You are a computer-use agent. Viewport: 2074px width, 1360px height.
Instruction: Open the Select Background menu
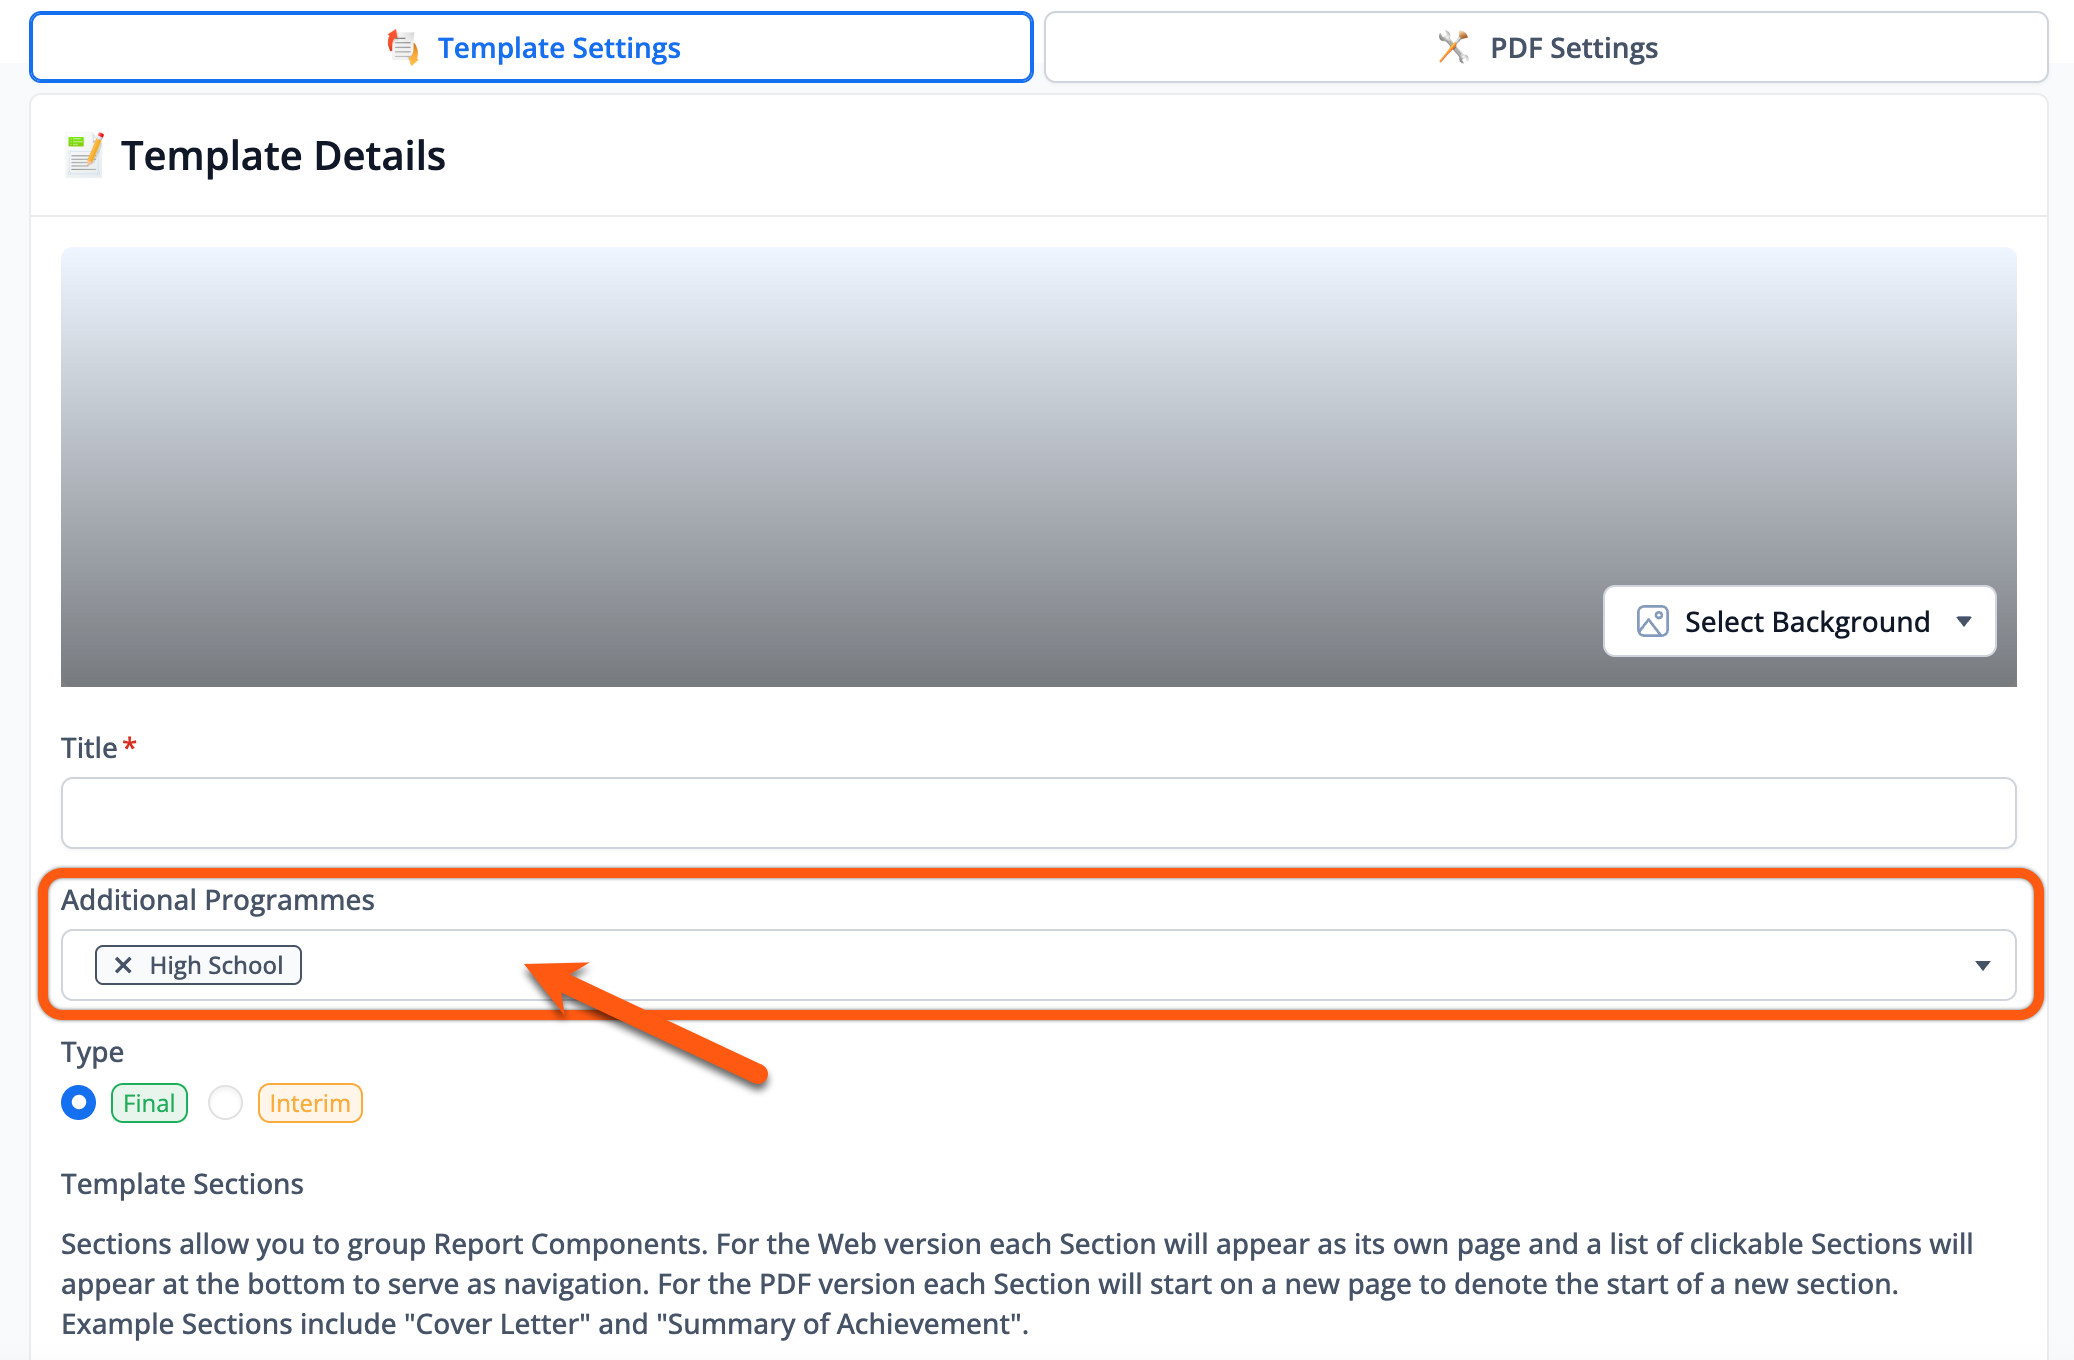(1798, 621)
